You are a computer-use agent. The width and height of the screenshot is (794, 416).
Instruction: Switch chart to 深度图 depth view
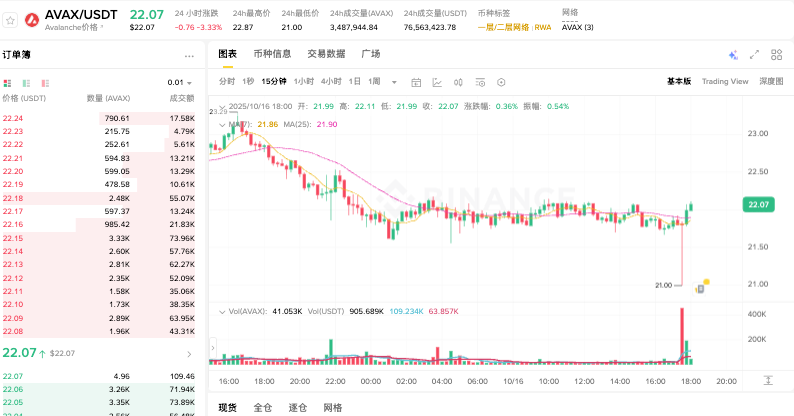[771, 81]
